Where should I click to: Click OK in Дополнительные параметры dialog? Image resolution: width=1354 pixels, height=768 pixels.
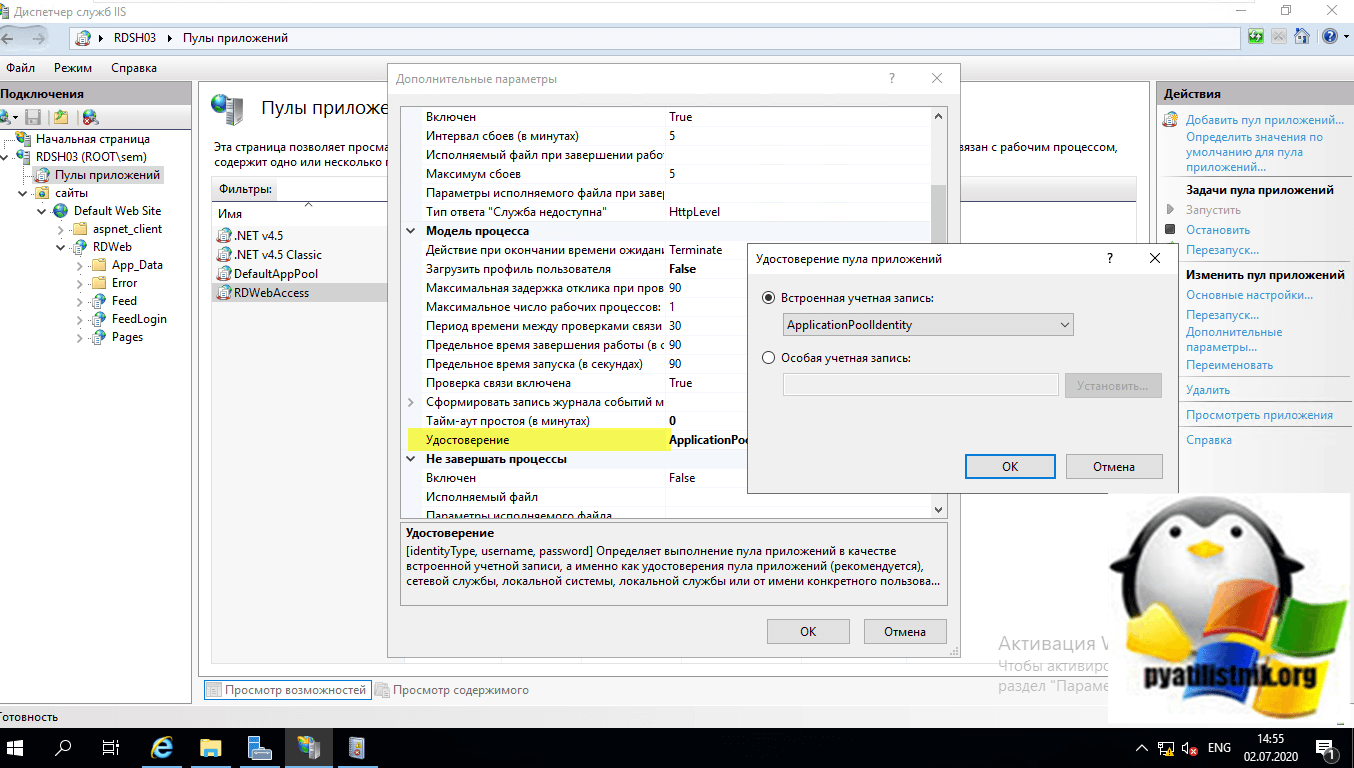coord(808,631)
